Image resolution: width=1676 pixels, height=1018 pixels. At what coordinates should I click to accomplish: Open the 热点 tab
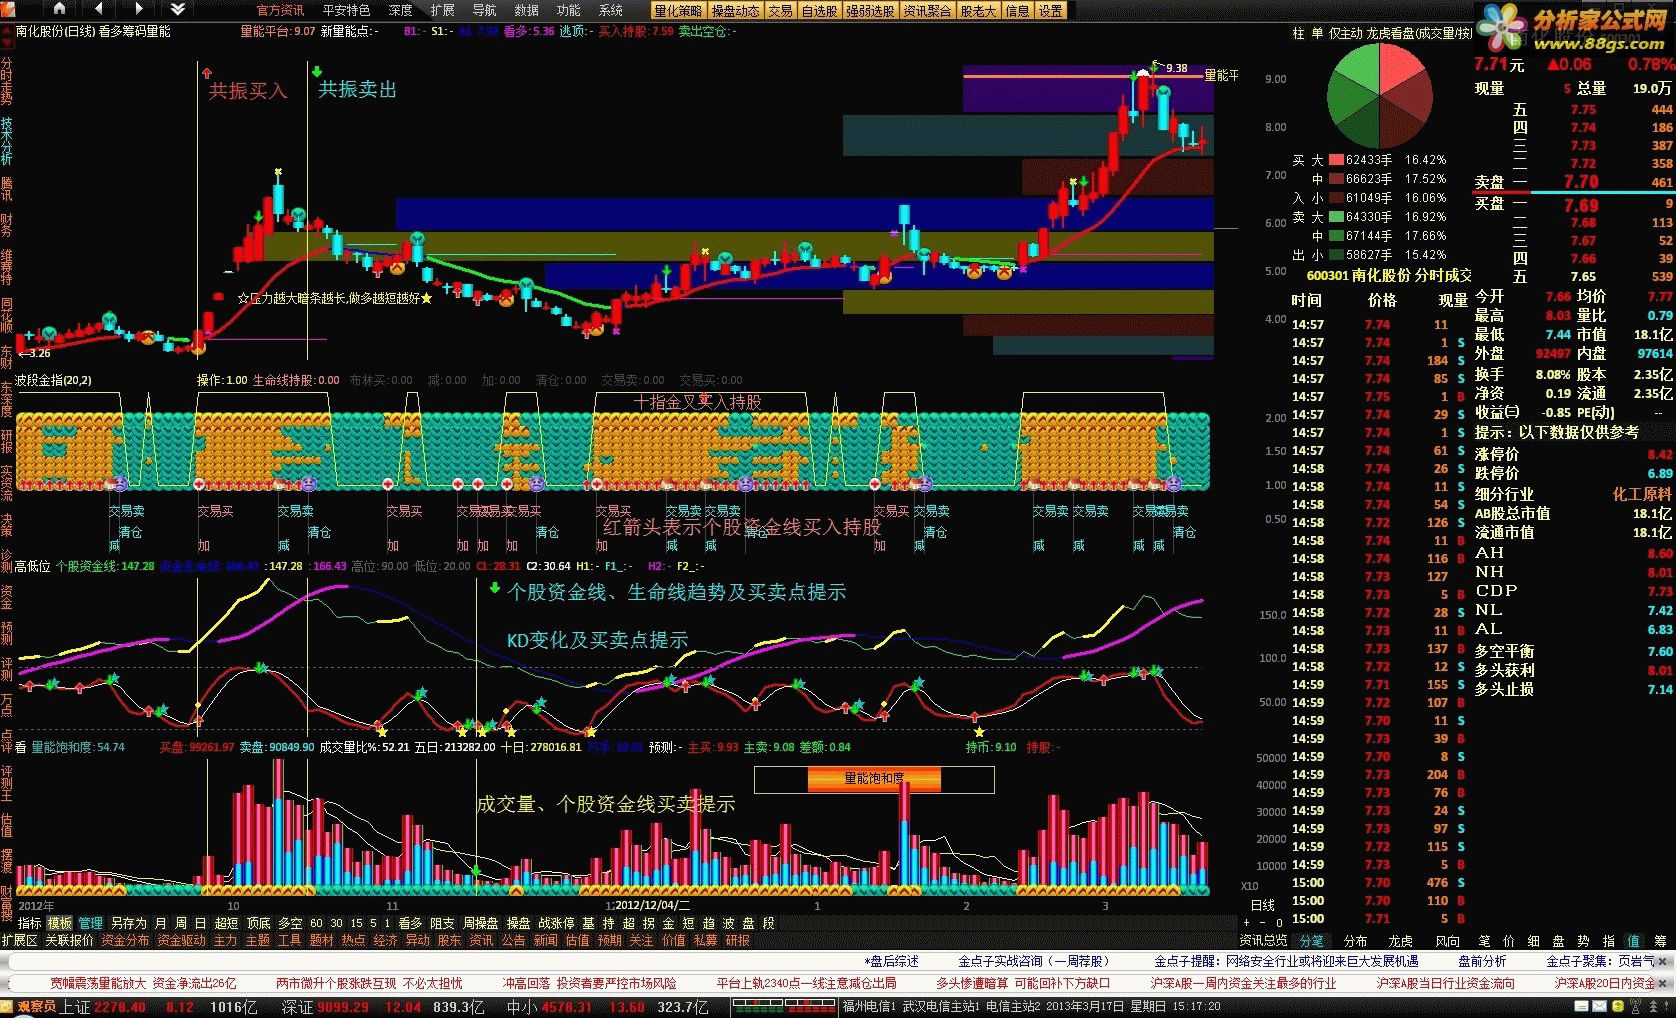point(354,940)
